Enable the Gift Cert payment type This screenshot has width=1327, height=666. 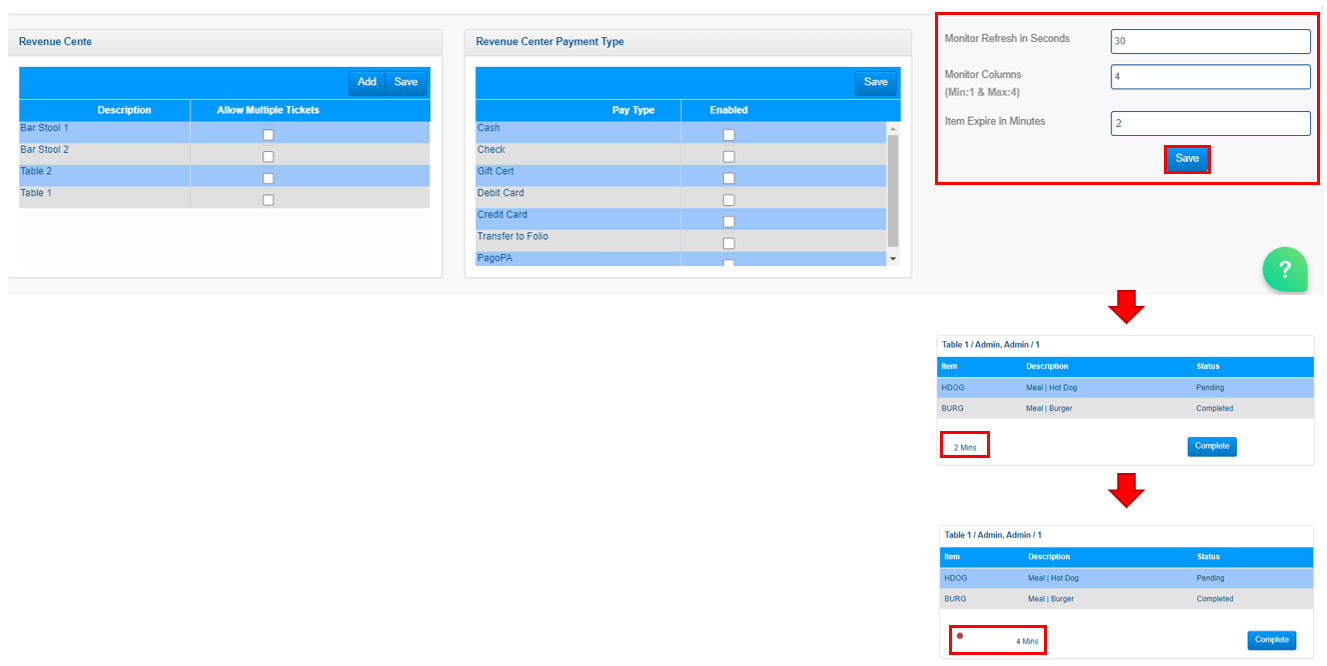click(x=728, y=178)
